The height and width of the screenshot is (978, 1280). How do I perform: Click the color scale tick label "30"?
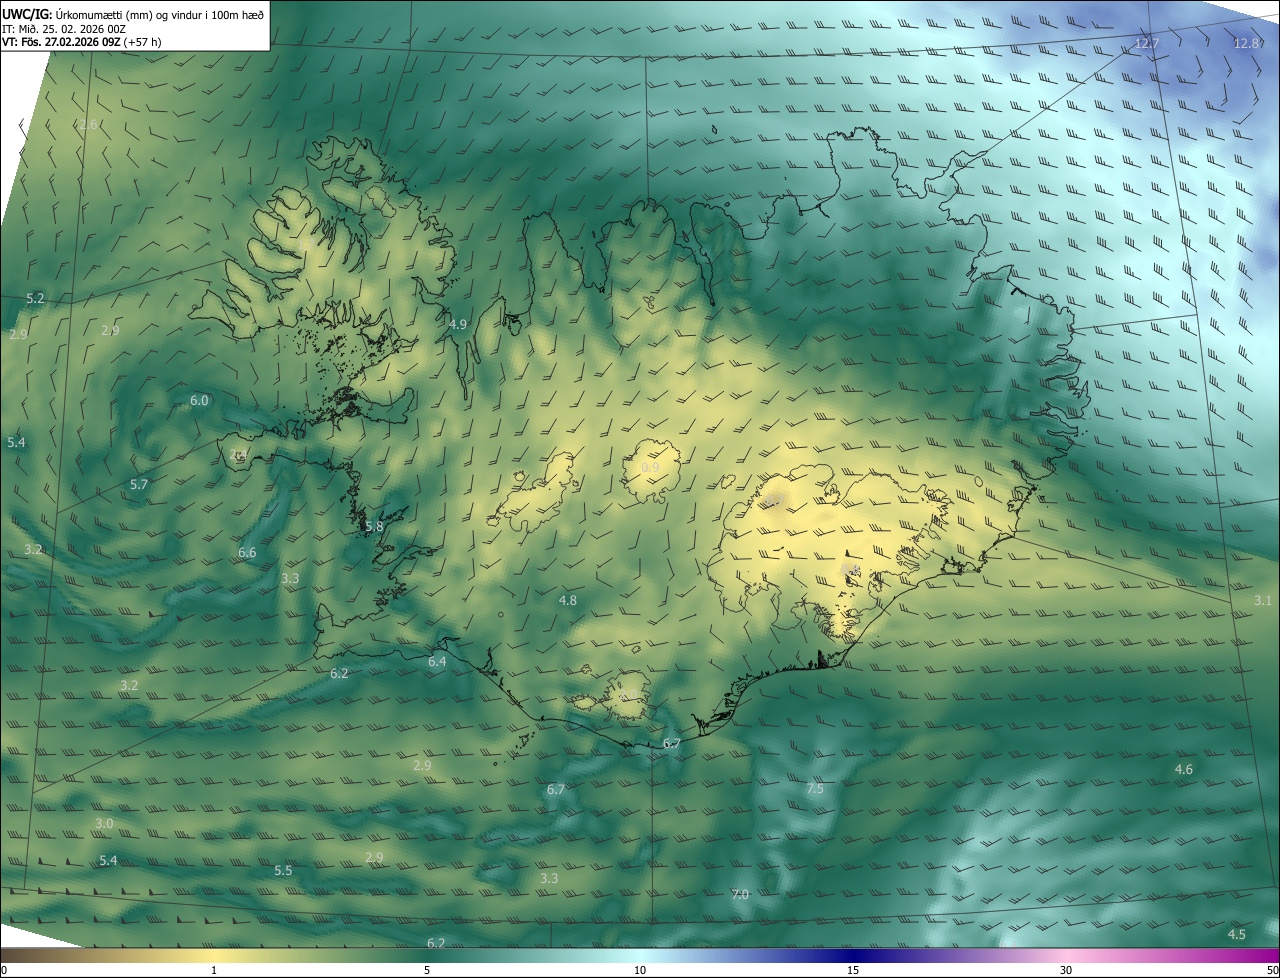[1066, 970]
